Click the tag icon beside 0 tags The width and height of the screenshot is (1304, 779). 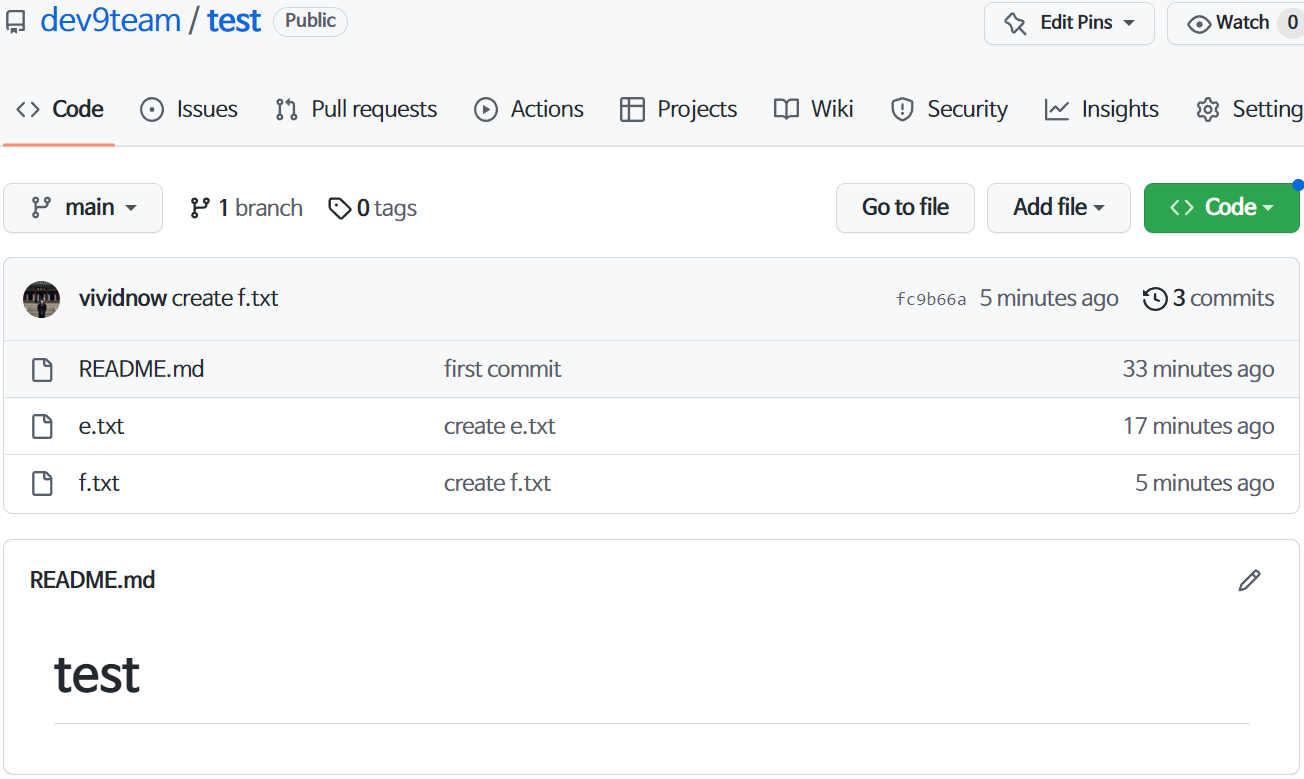pos(340,208)
